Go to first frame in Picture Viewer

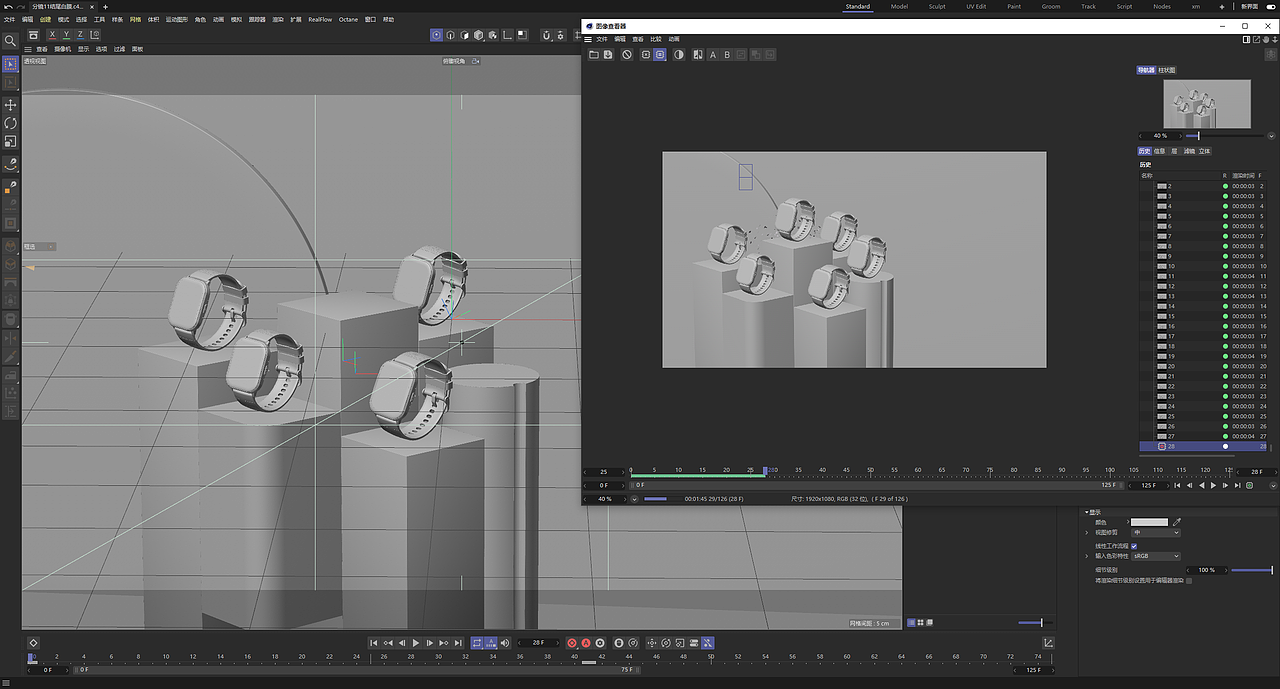tap(1178, 485)
